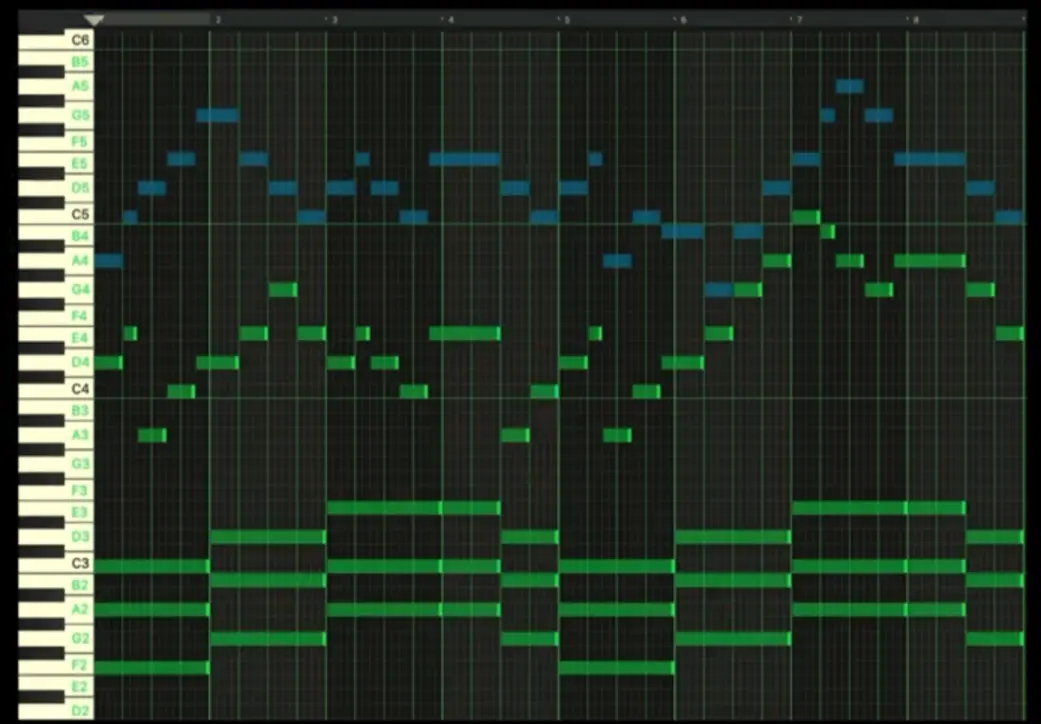Select the blue G5 note at bar 2
The image size is (1041, 724).
point(217,115)
